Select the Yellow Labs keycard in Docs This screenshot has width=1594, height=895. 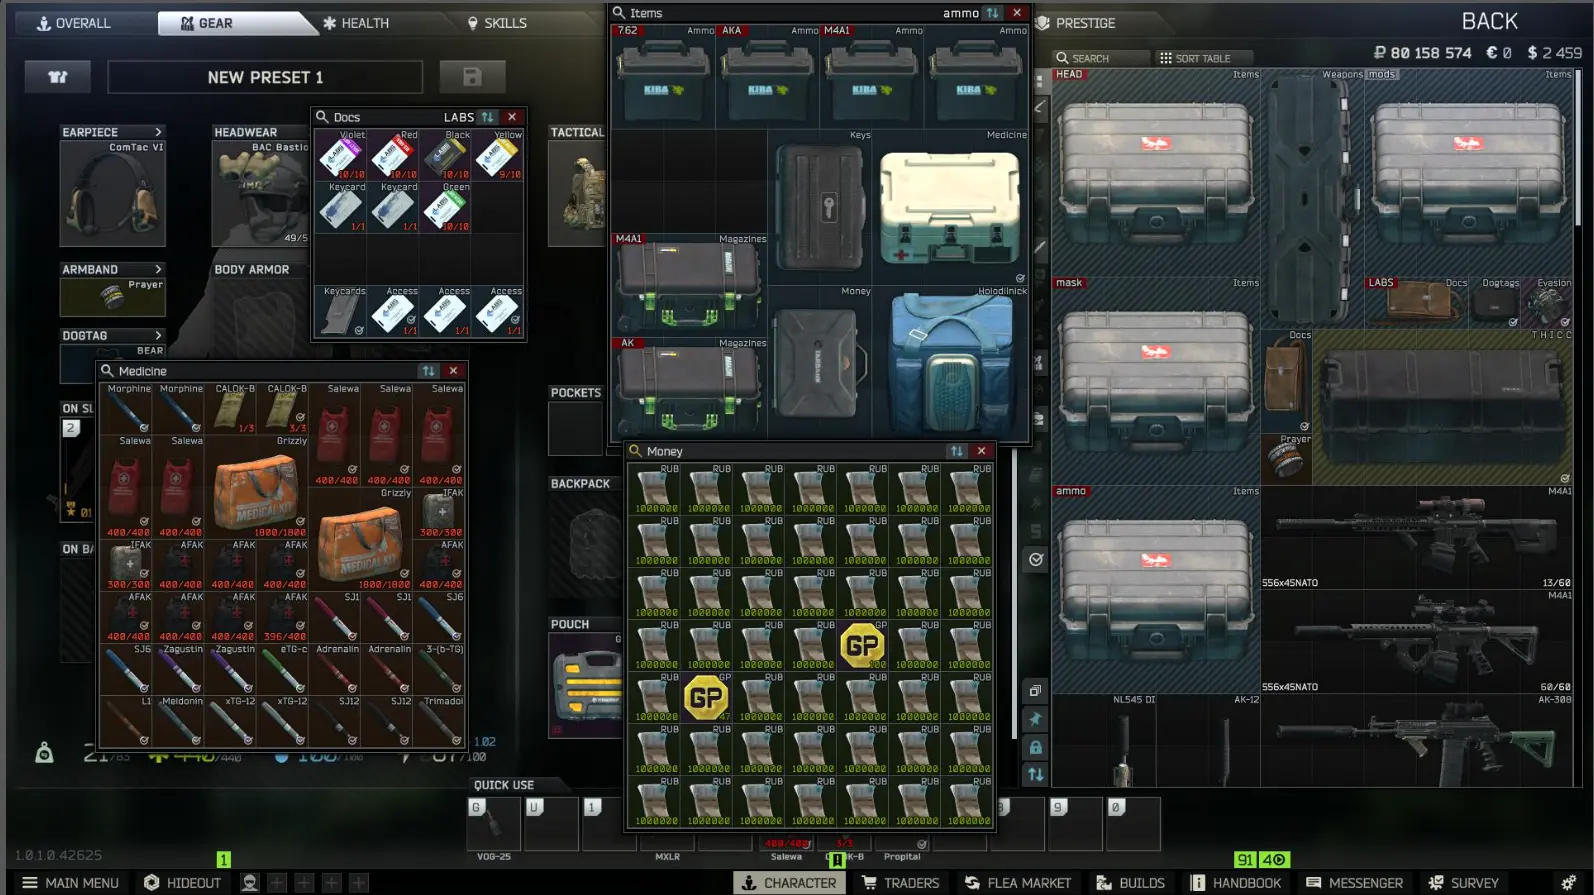point(497,154)
